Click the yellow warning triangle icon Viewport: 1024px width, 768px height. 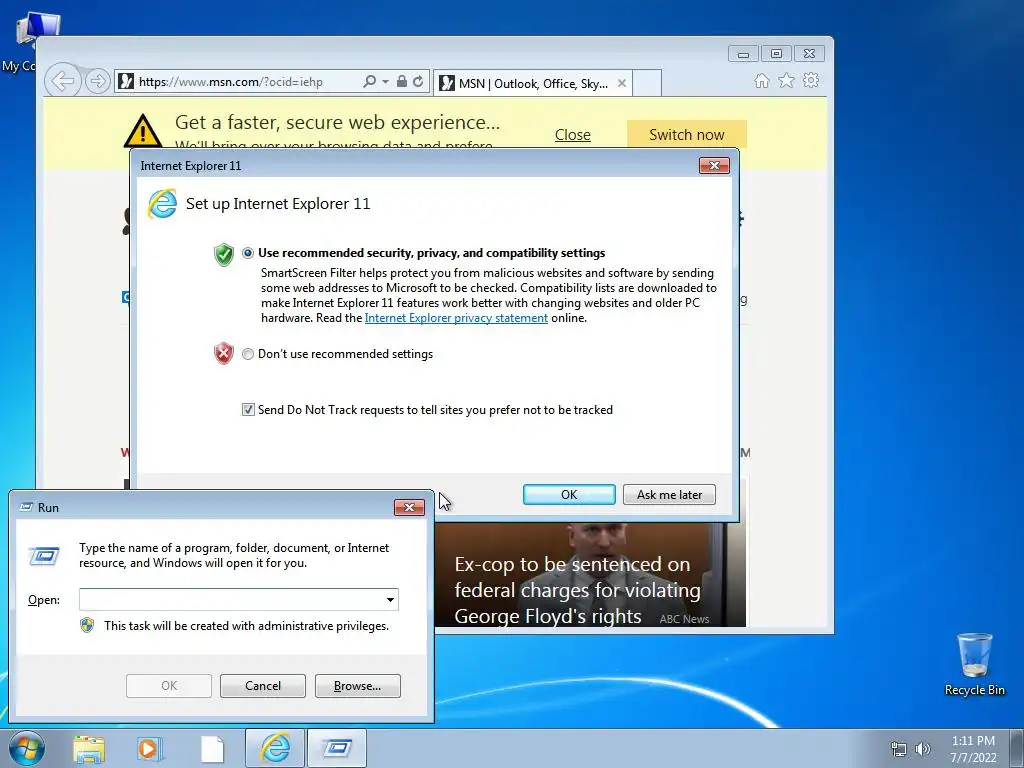tap(143, 131)
